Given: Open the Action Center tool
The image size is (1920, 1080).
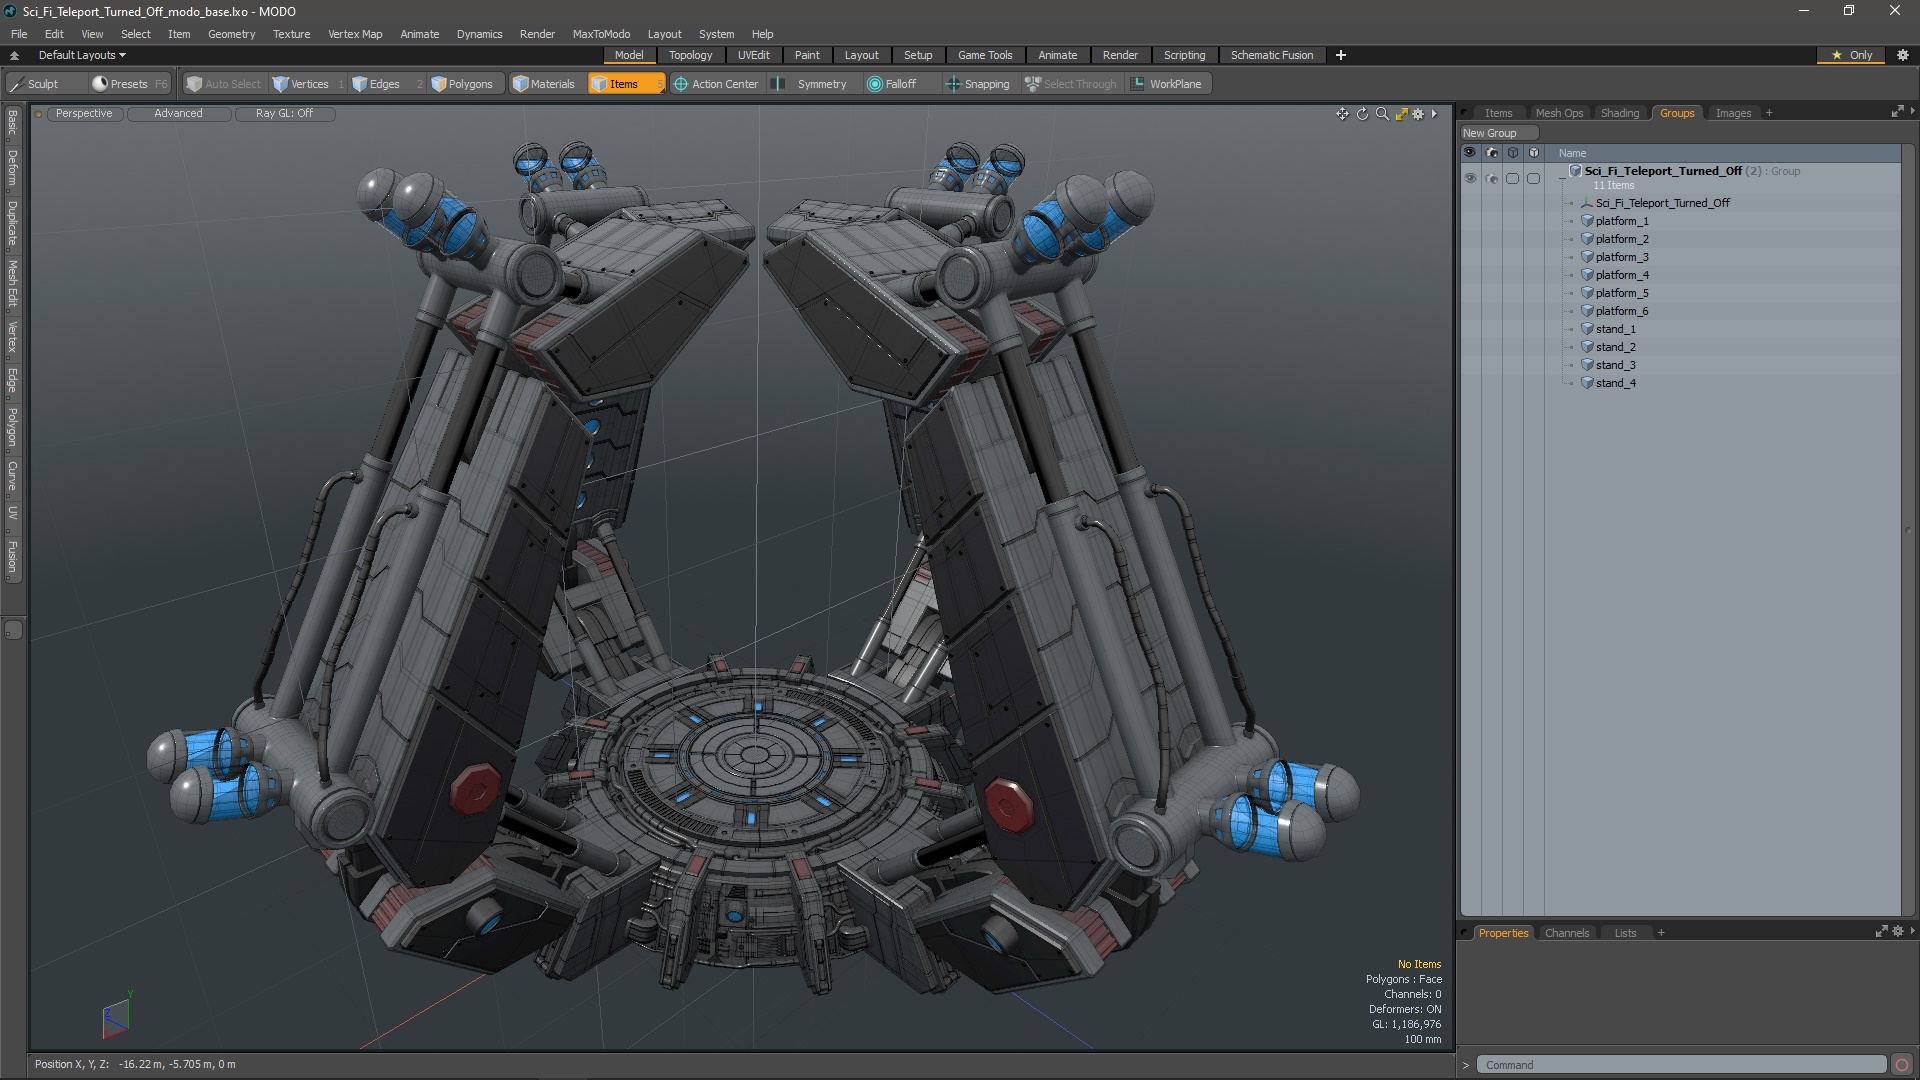Looking at the screenshot, I should point(716,84).
